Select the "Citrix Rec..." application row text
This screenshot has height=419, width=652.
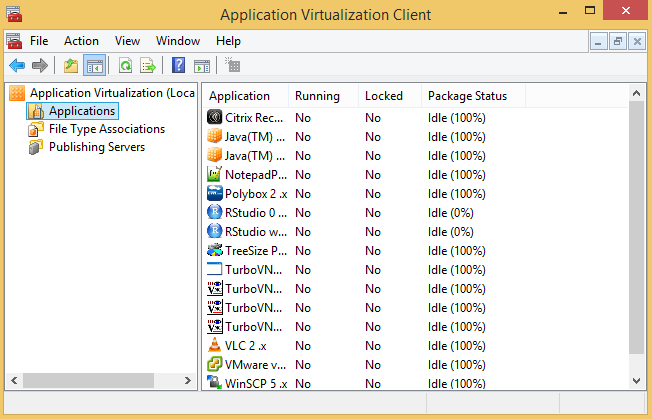pos(254,118)
